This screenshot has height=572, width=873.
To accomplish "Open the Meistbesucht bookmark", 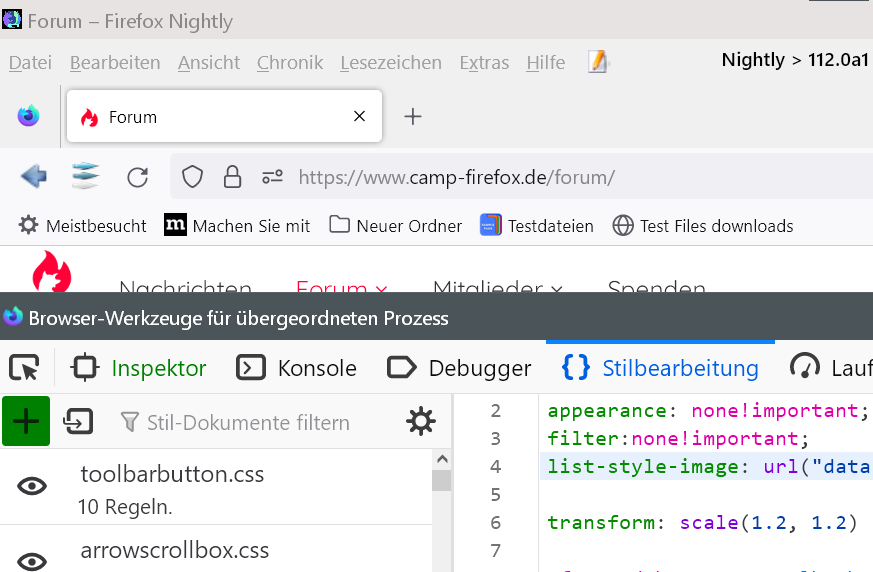I will [x=83, y=226].
